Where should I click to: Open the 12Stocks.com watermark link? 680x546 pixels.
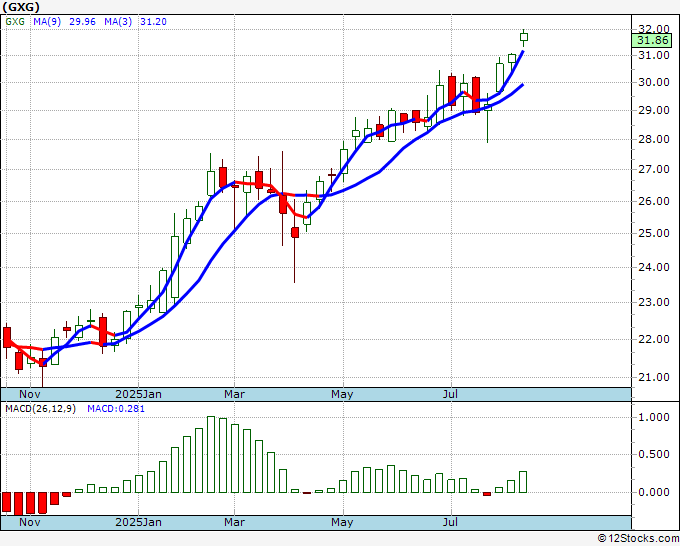point(638,538)
